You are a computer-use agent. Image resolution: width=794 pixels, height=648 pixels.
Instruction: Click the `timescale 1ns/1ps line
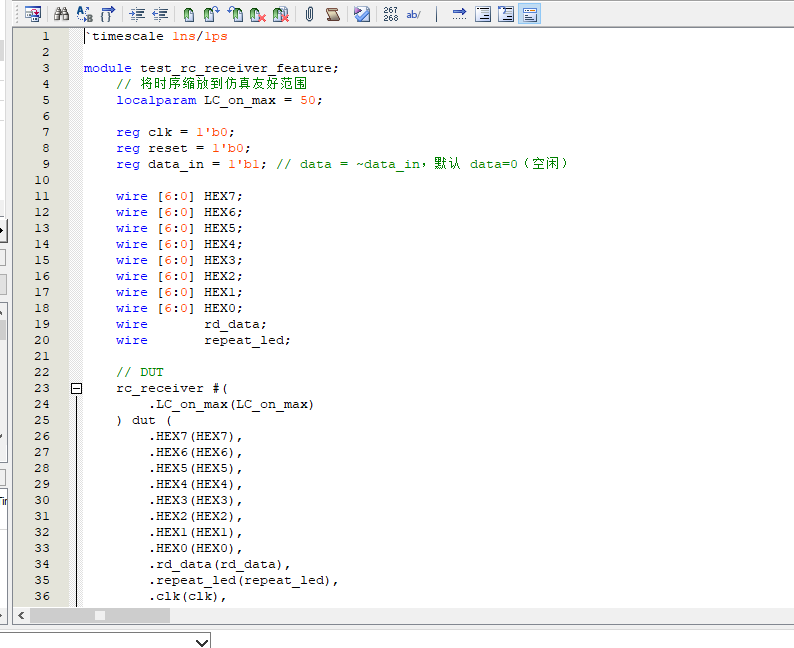tap(156, 36)
